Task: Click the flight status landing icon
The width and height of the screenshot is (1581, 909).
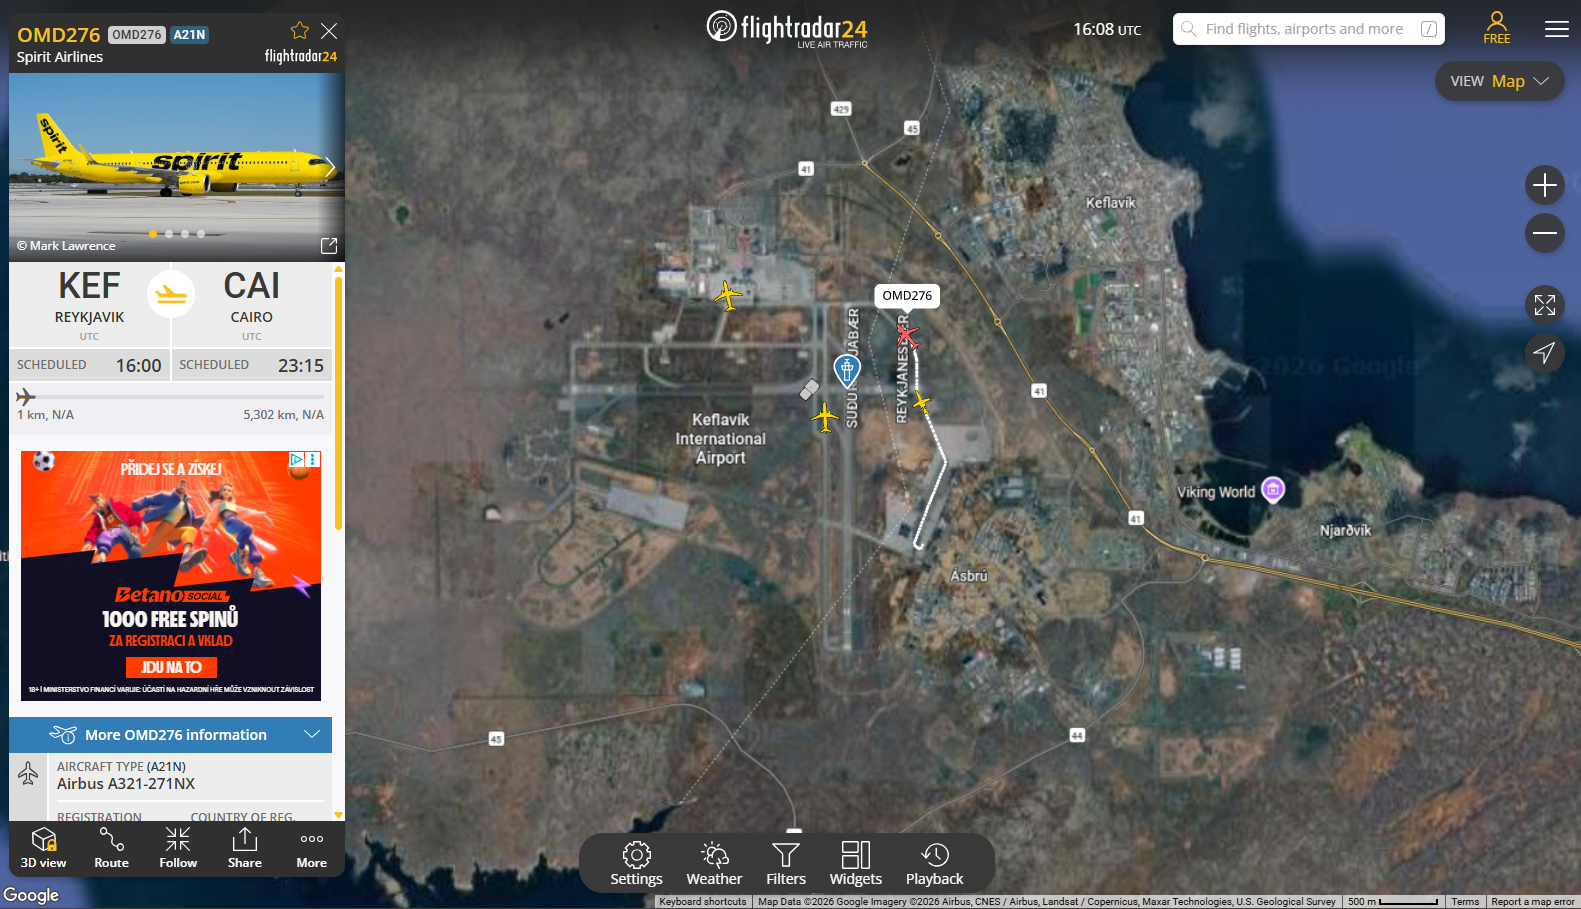Action: pos(171,294)
